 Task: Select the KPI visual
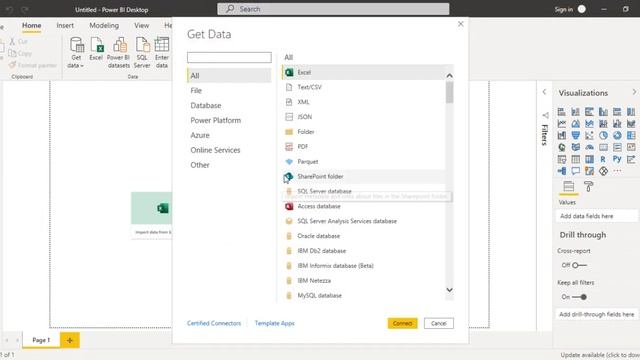pos(631,147)
